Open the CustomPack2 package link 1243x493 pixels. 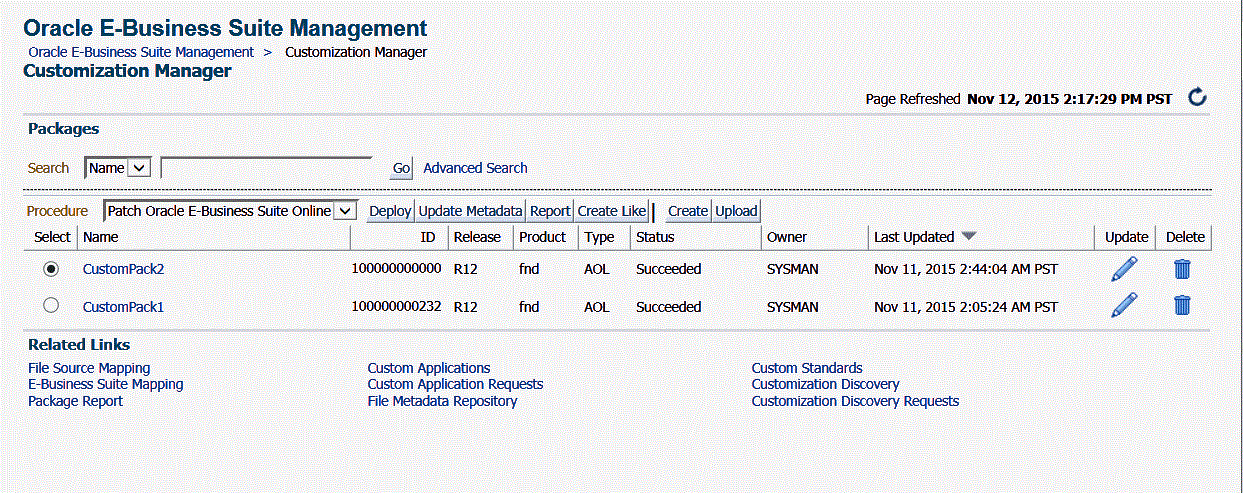[123, 269]
